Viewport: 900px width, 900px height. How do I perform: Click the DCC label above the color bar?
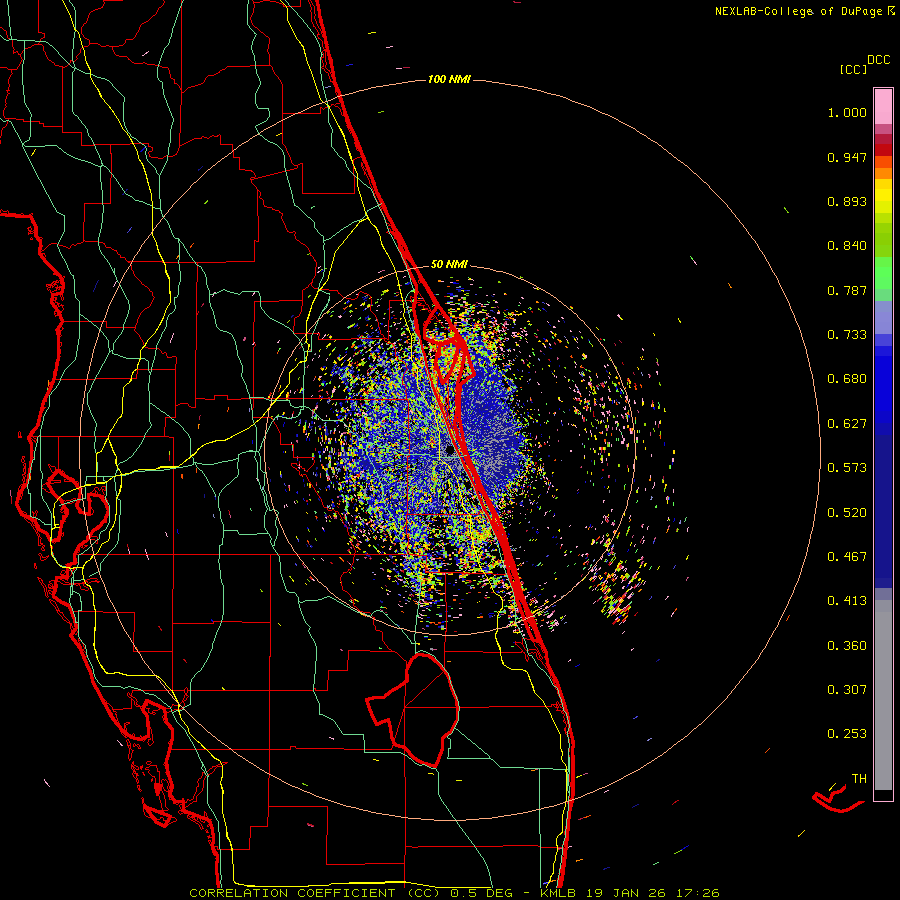tap(879, 60)
